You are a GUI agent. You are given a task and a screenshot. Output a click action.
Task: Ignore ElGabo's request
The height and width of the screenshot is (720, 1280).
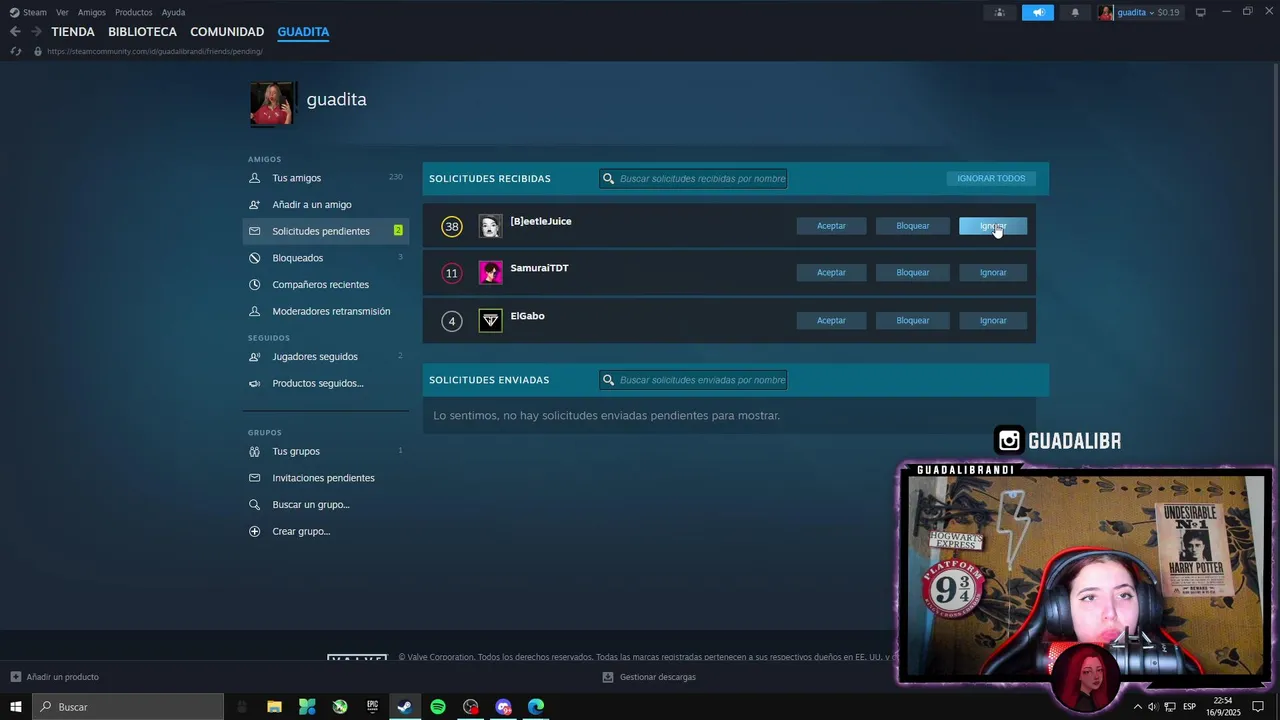coord(993,320)
